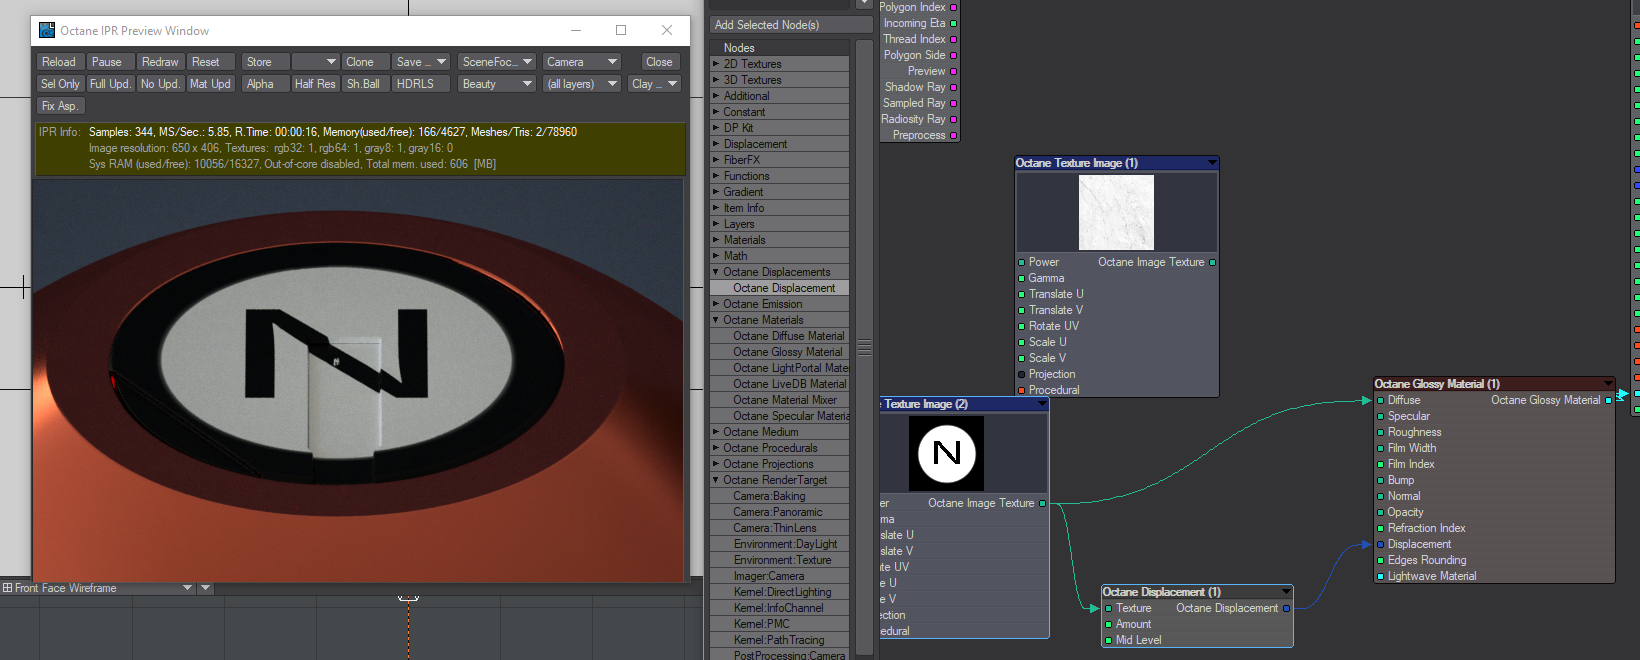Image resolution: width=1640 pixels, height=660 pixels.
Task: Click the Gamma input socket on Texture Image (1)
Action: pyautogui.click(x=1022, y=278)
